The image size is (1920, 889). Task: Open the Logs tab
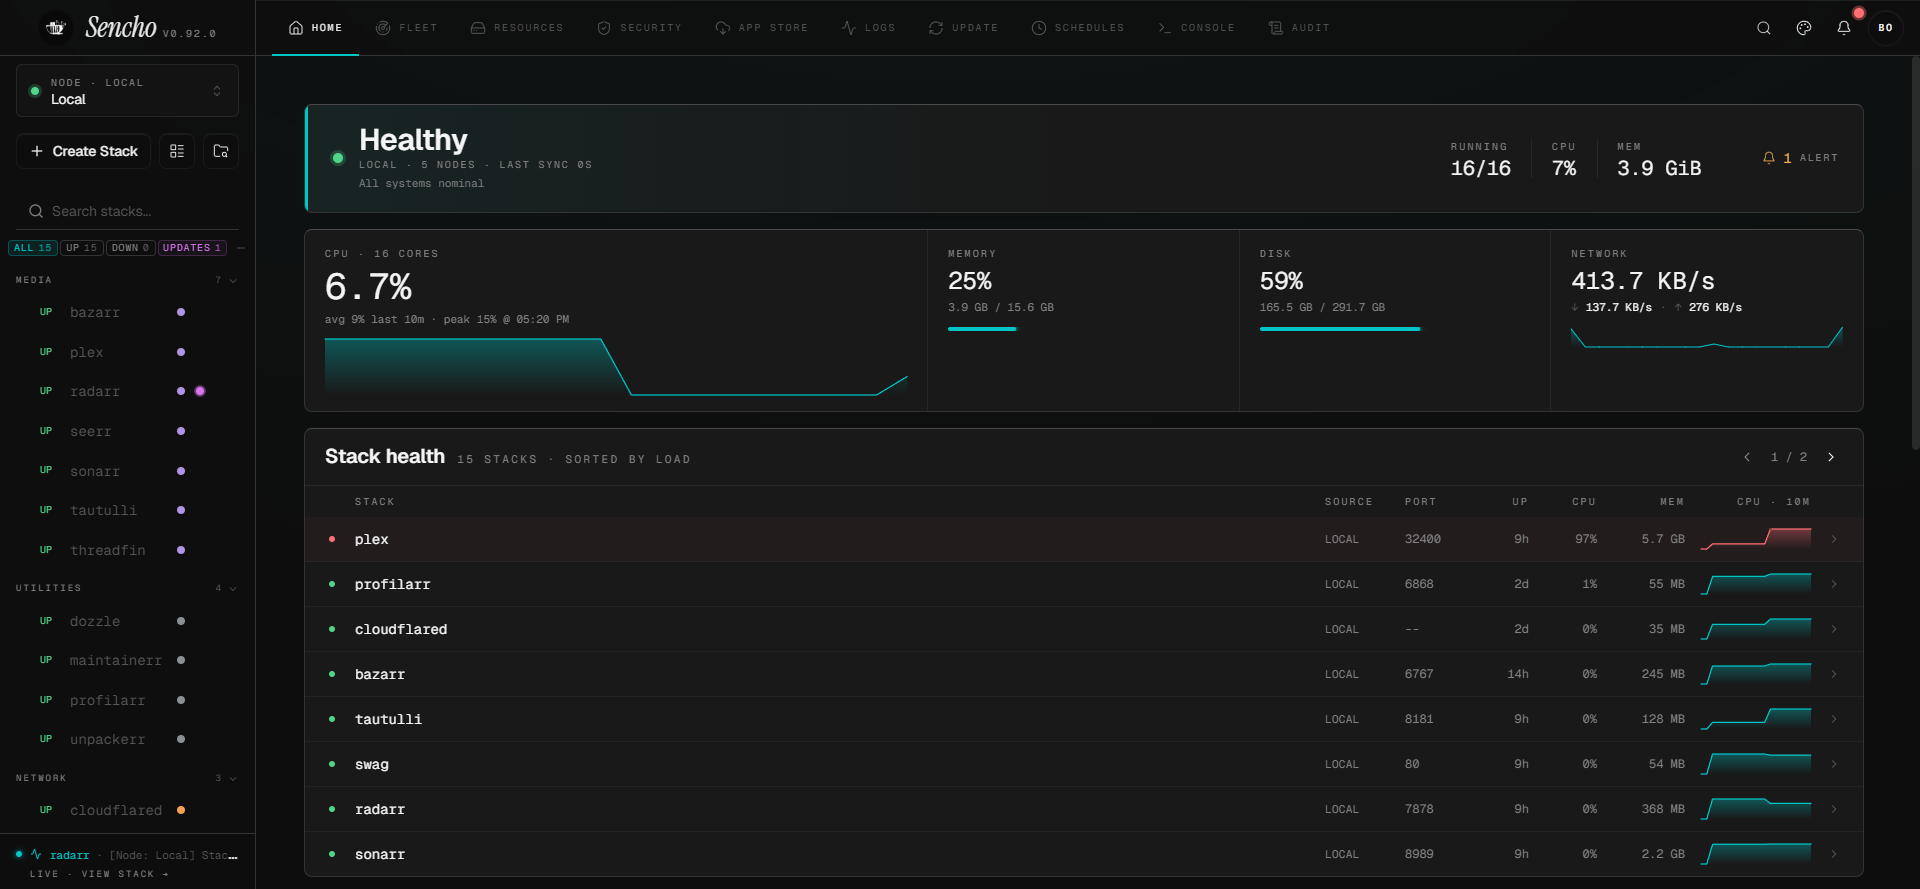pos(869,28)
